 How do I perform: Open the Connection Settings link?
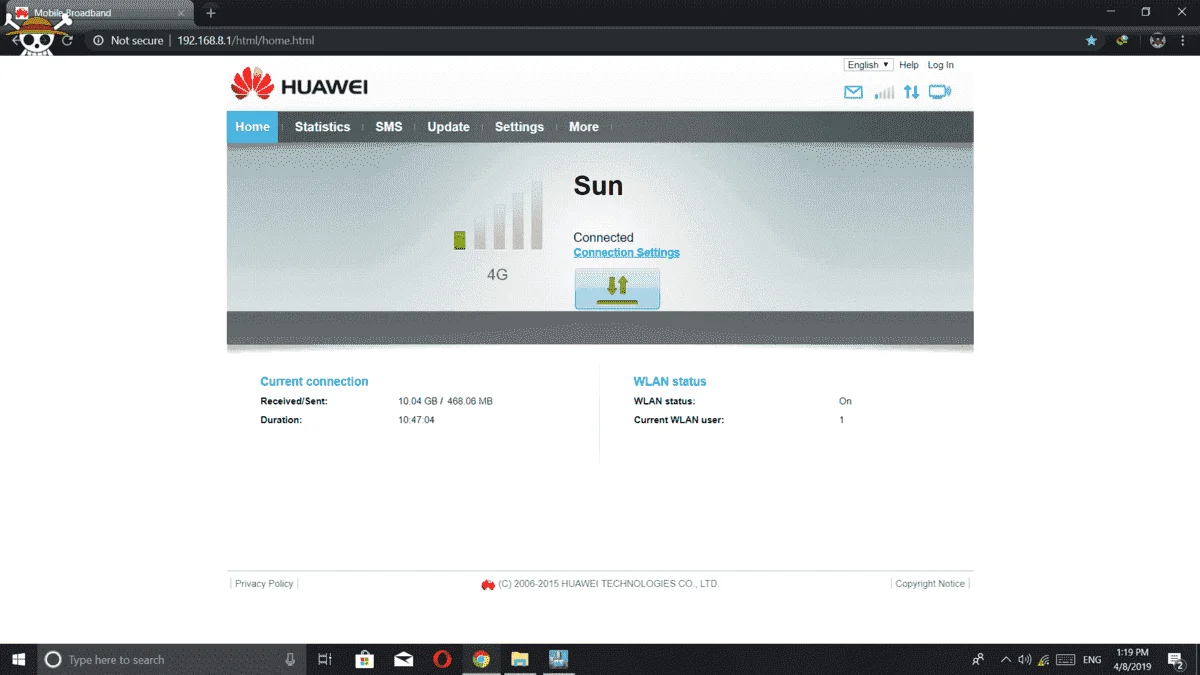(x=626, y=253)
